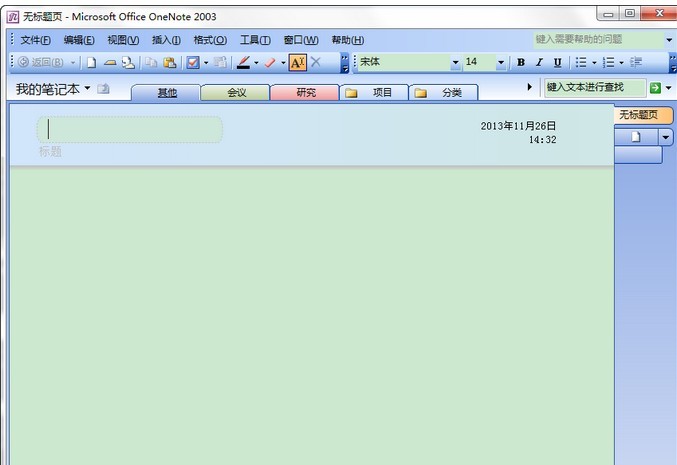Switch to the 其他 section tab

[167, 92]
